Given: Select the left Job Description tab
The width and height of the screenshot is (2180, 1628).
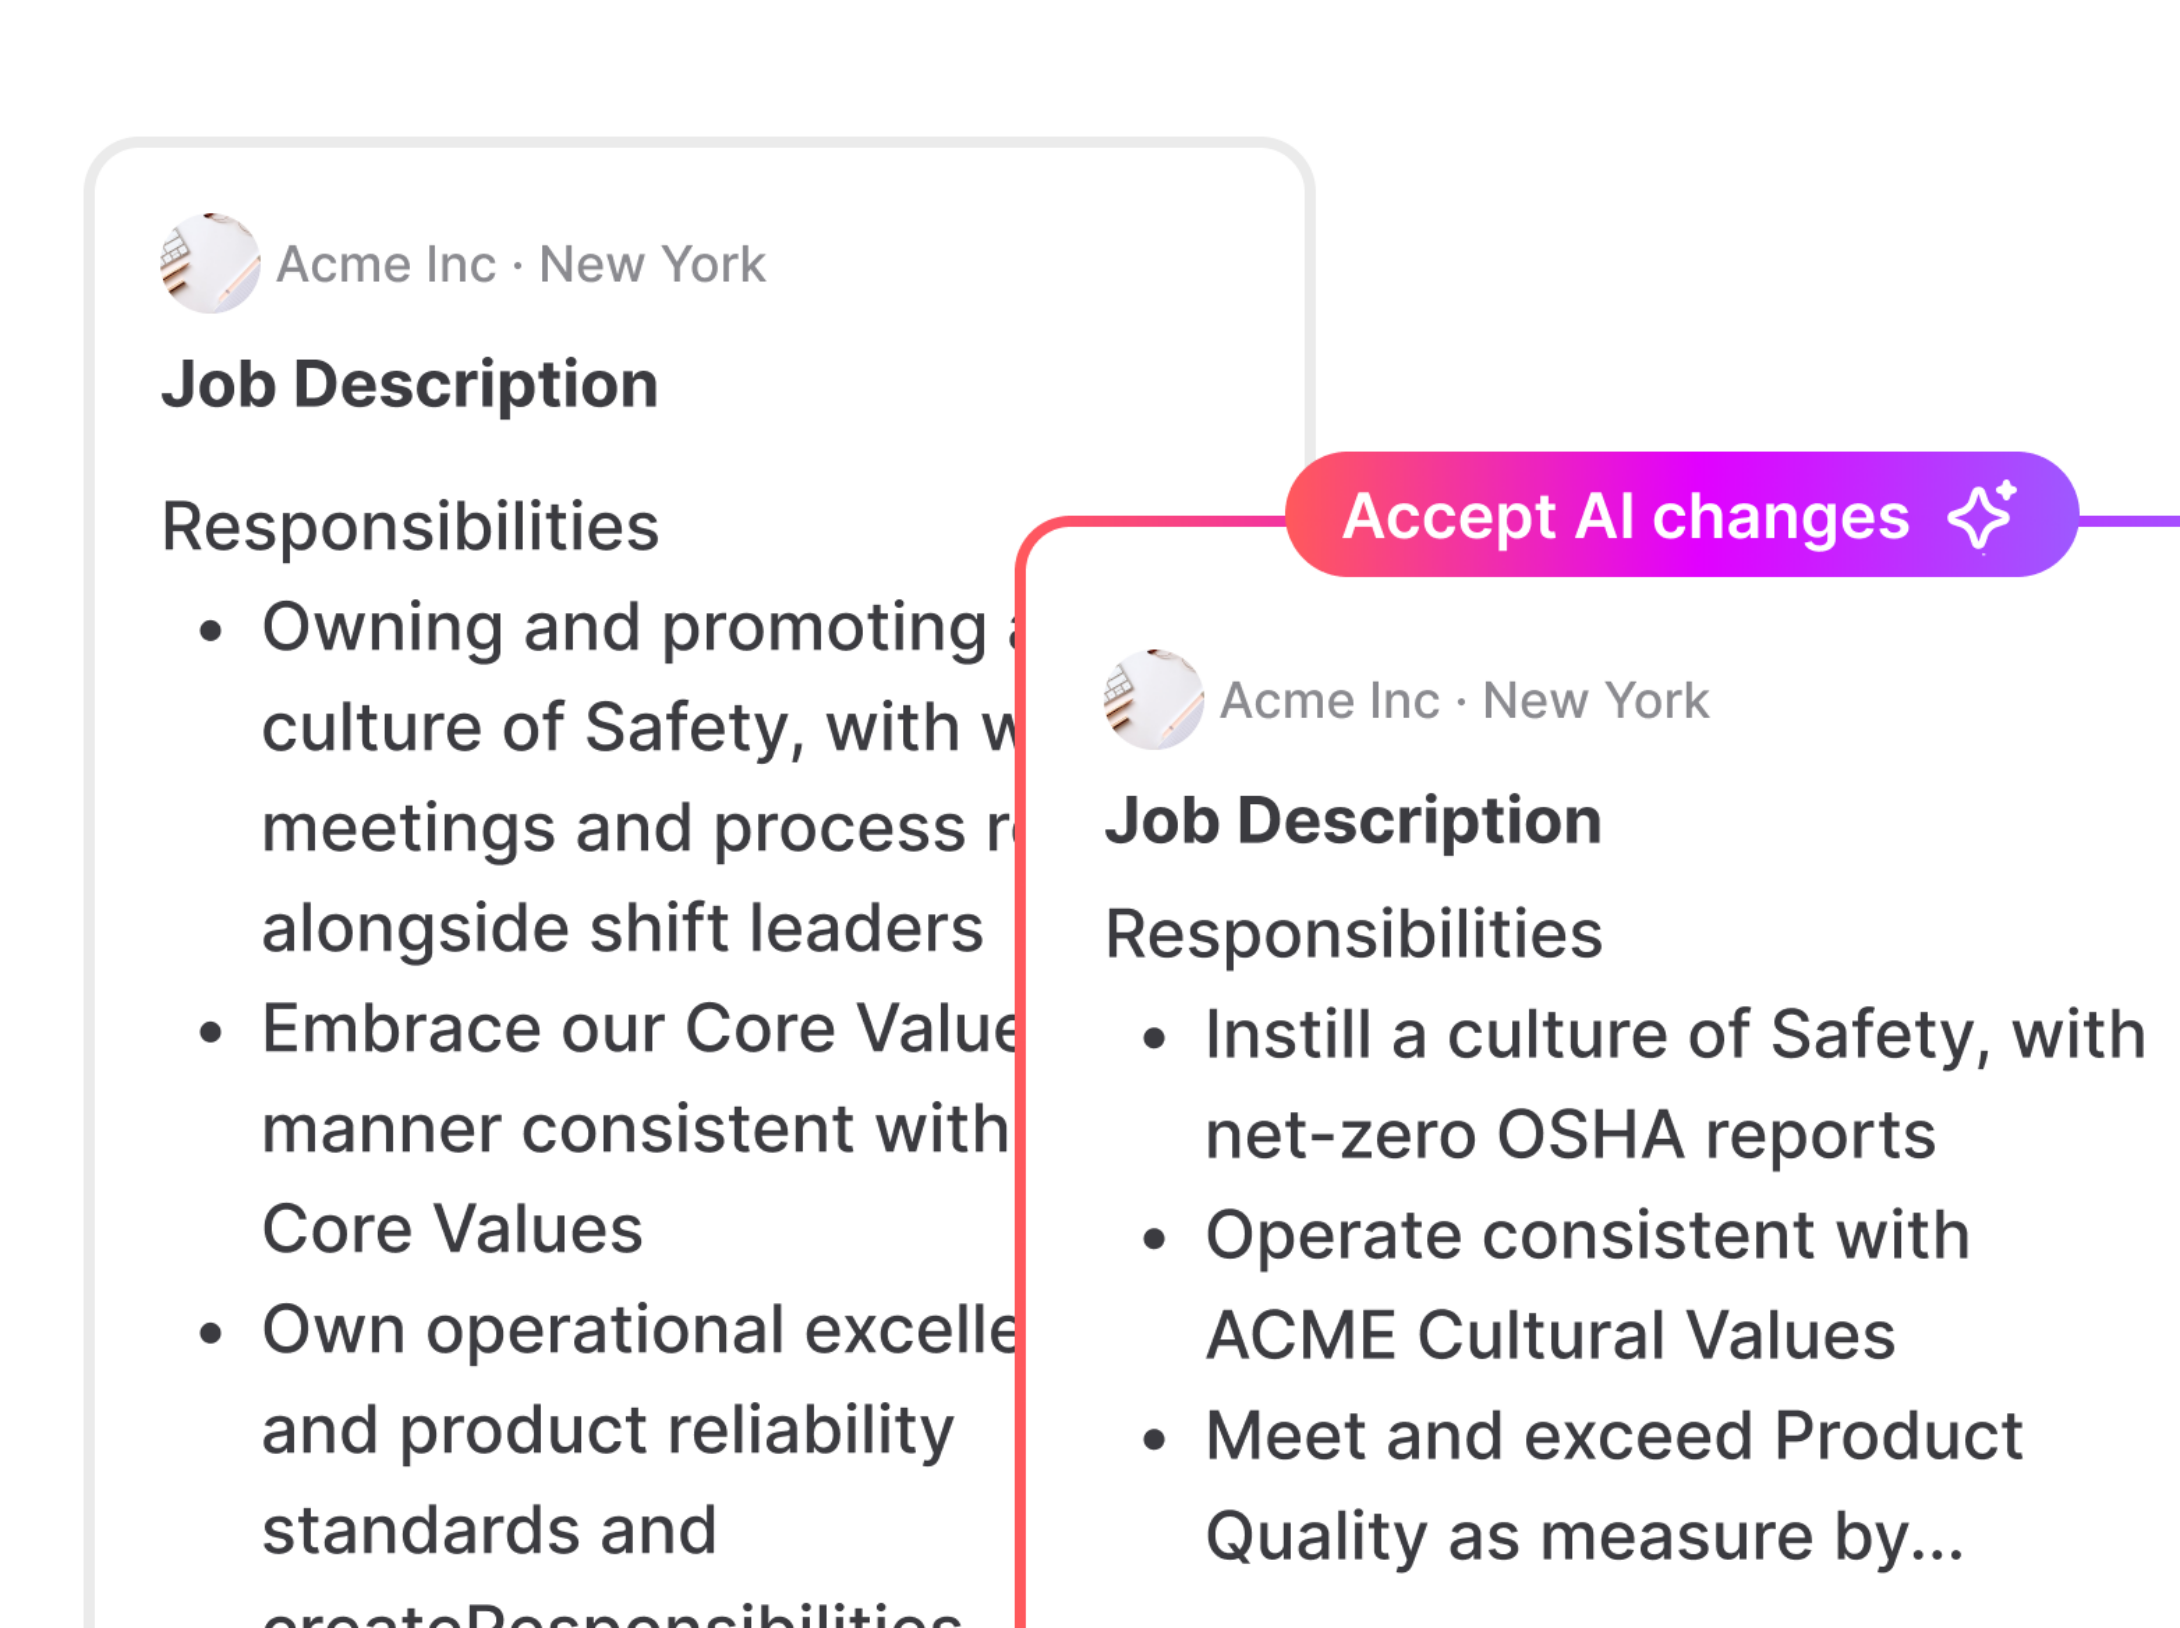Looking at the screenshot, I should point(409,384).
